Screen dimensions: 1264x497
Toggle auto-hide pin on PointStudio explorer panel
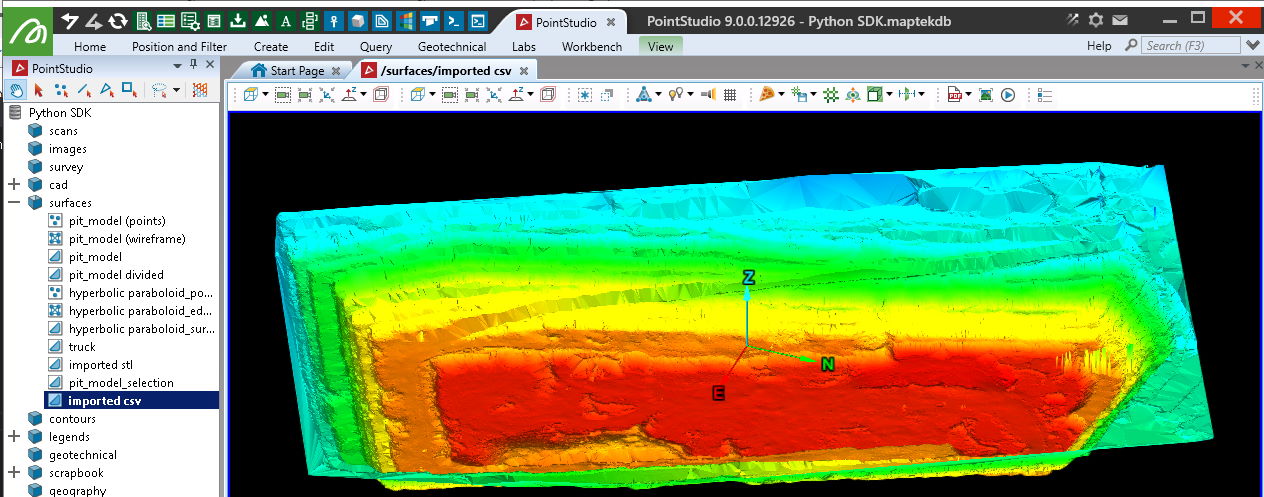(194, 65)
